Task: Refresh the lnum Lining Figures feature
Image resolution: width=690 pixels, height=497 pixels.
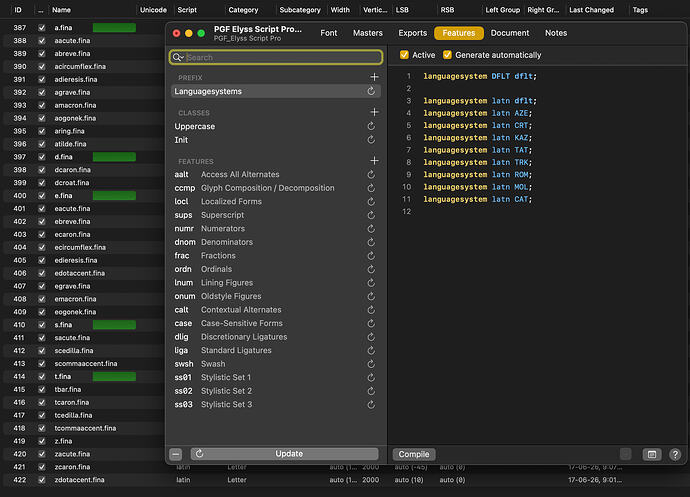Action: tap(371, 283)
